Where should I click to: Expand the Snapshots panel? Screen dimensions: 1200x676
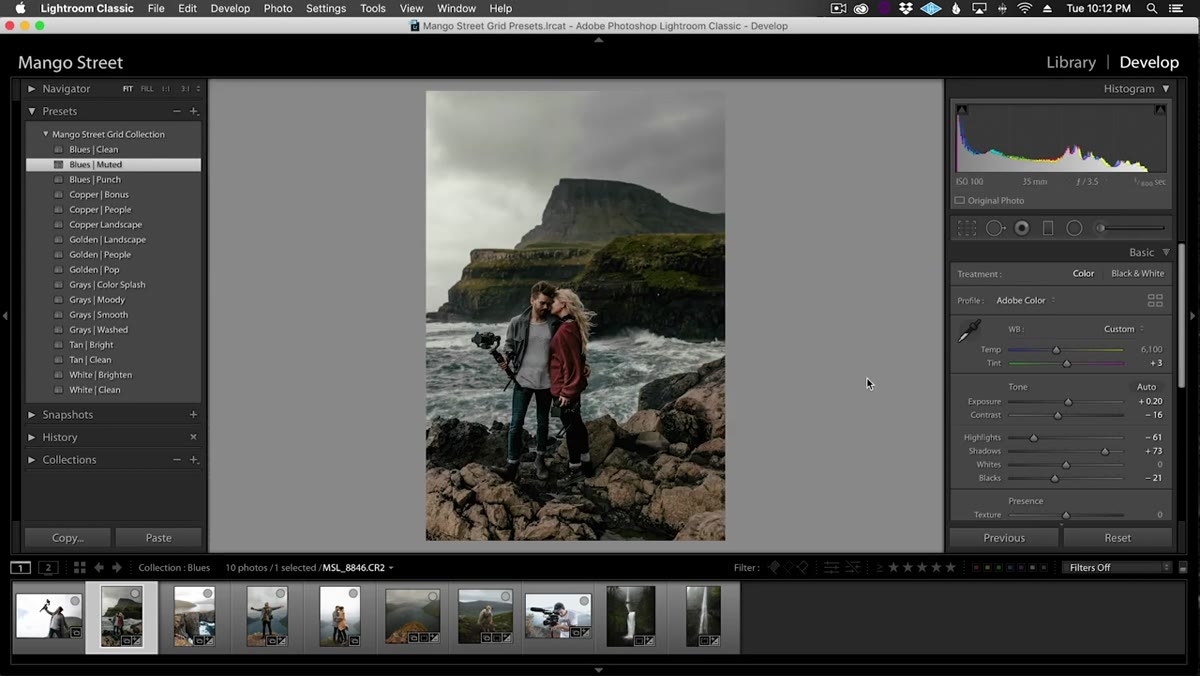coord(32,414)
